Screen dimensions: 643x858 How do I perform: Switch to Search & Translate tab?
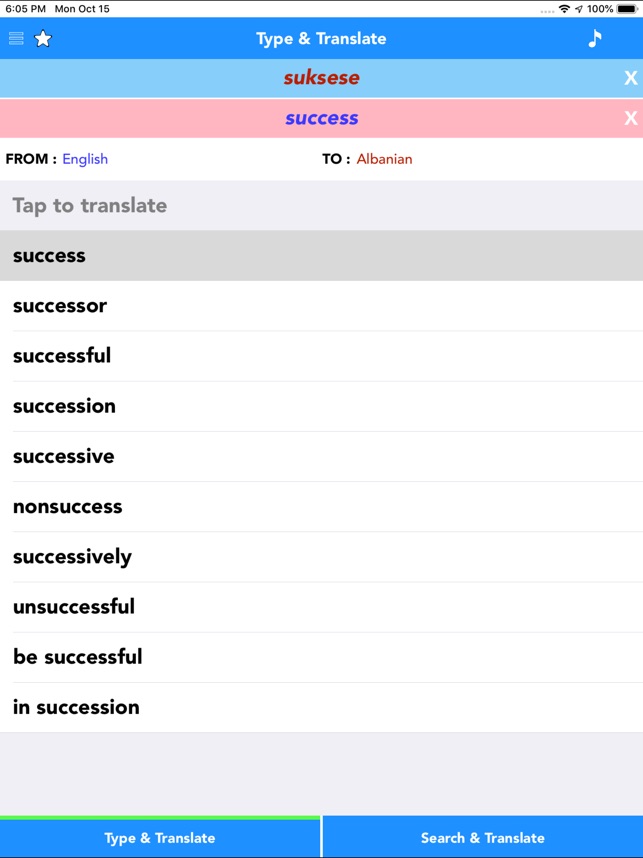[x=483, y=838]
